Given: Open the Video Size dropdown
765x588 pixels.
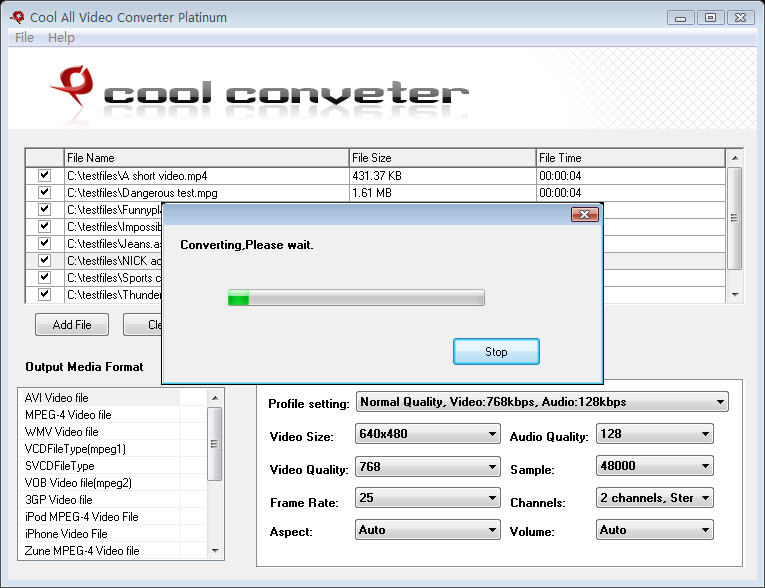Looking at the screenshot, I should 427,434.
